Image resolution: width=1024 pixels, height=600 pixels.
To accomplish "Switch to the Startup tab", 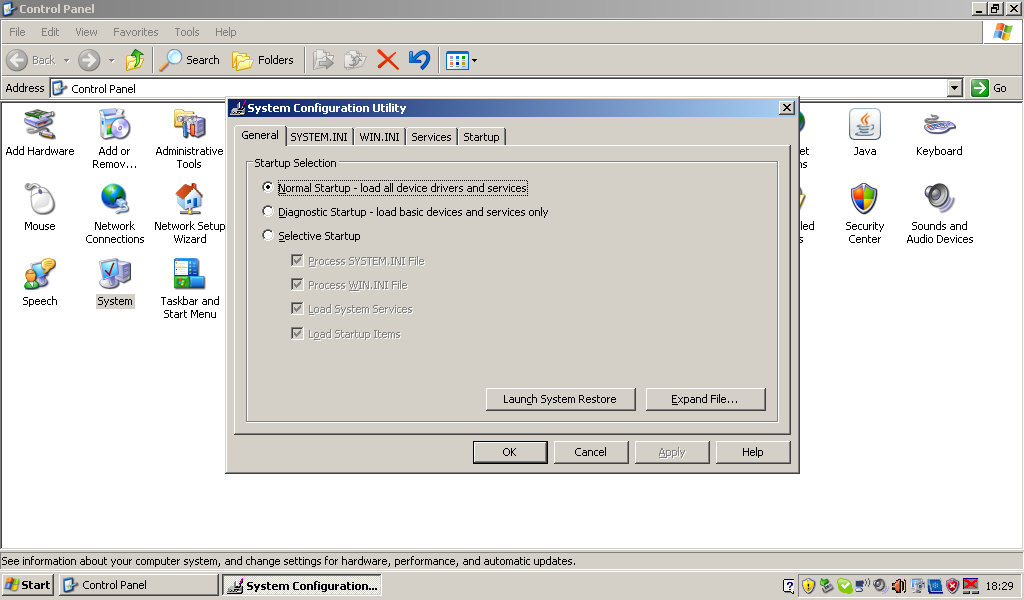I will [x=481, y=136].
